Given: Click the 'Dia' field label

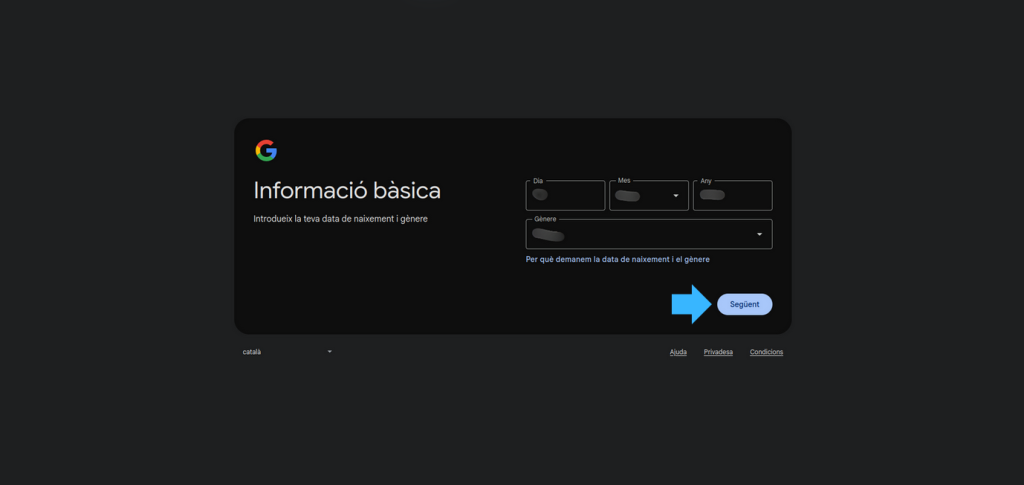Looking at the screenshot, I should [538, 181].
